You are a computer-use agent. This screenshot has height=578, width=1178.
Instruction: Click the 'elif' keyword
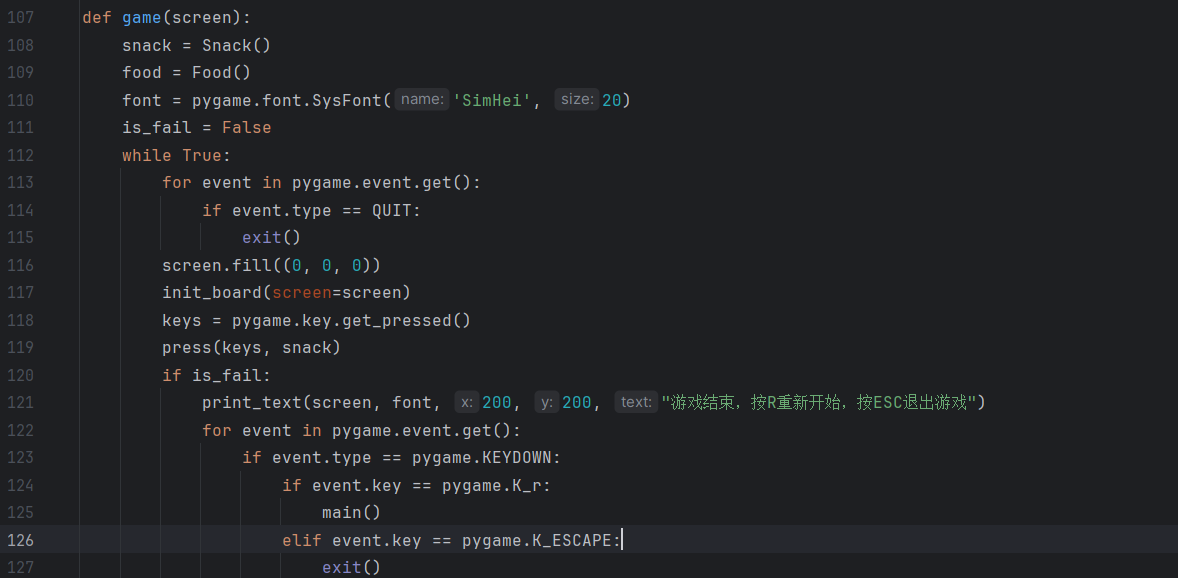(x=302, y=540)
